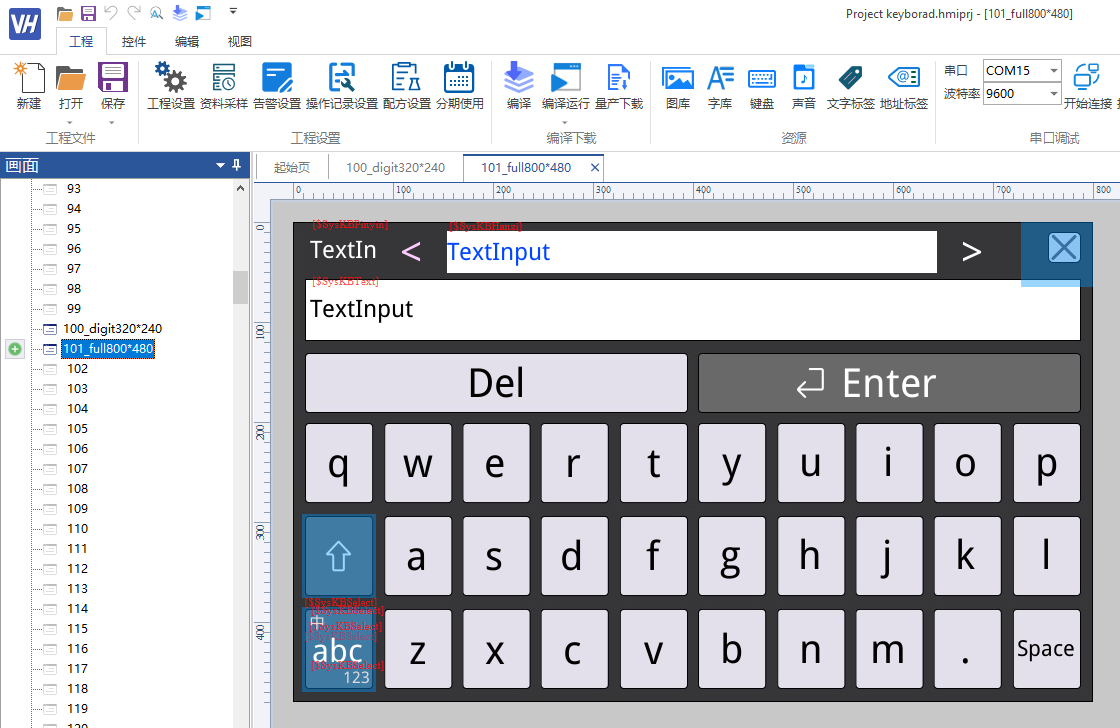Viewport: 1120px width, 728px height.
Task: Click the blue TextInput field on canvas
Action: [x=691, y=251]
